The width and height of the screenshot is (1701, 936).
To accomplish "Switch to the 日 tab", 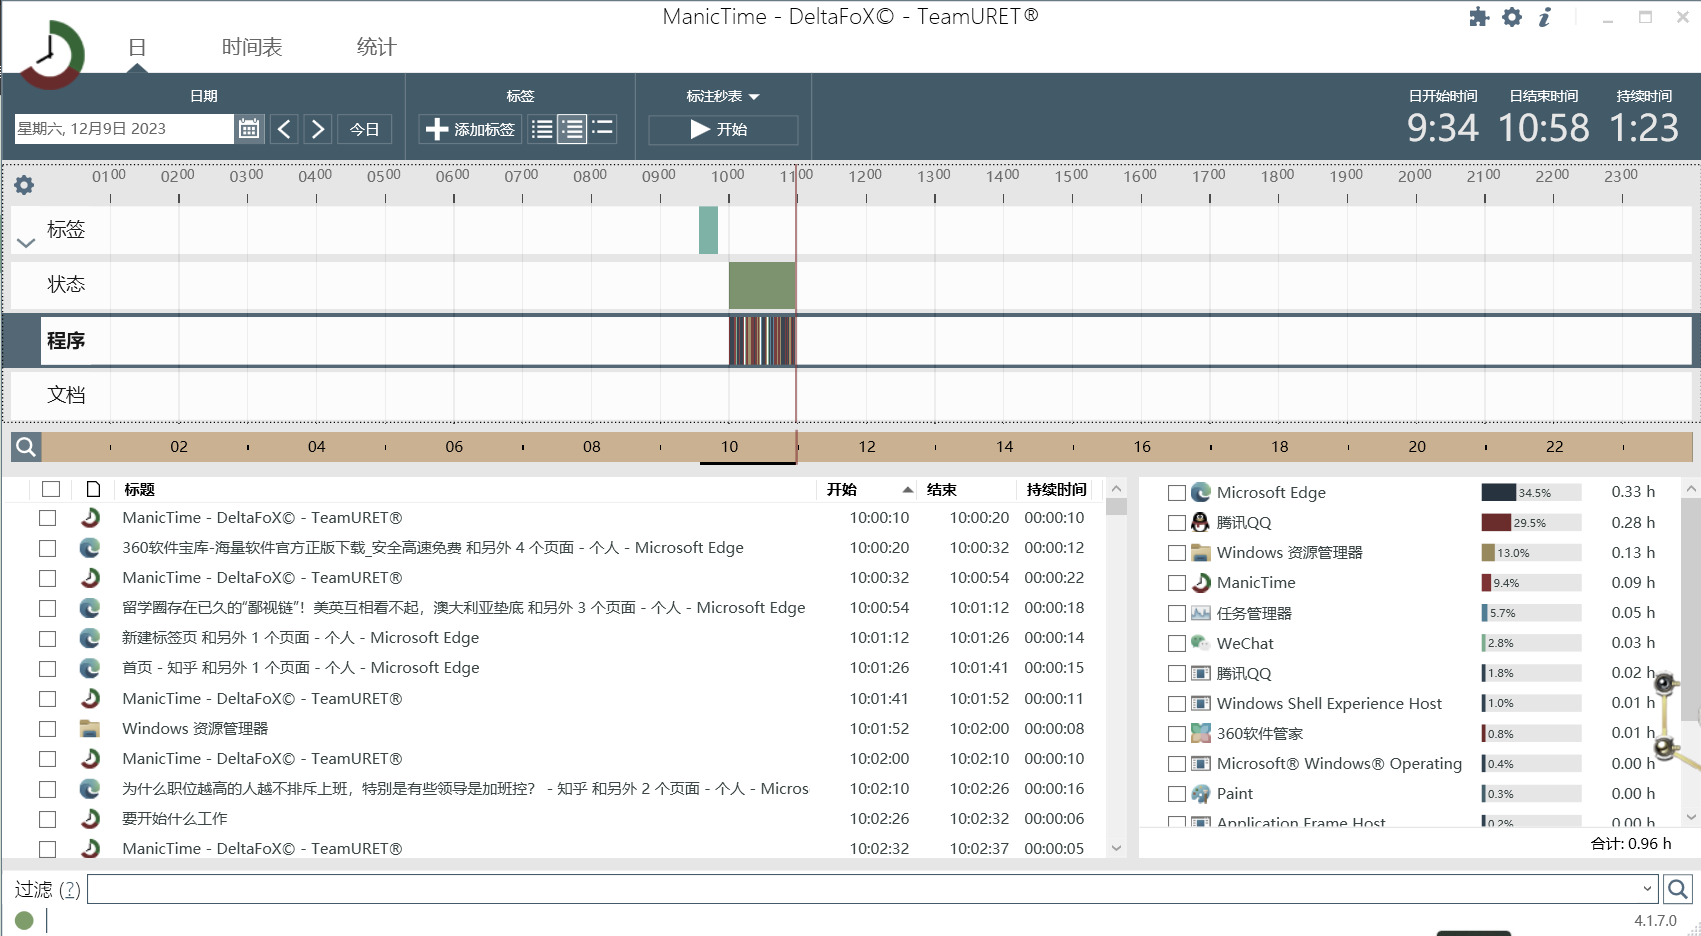I will coord(137,47).
